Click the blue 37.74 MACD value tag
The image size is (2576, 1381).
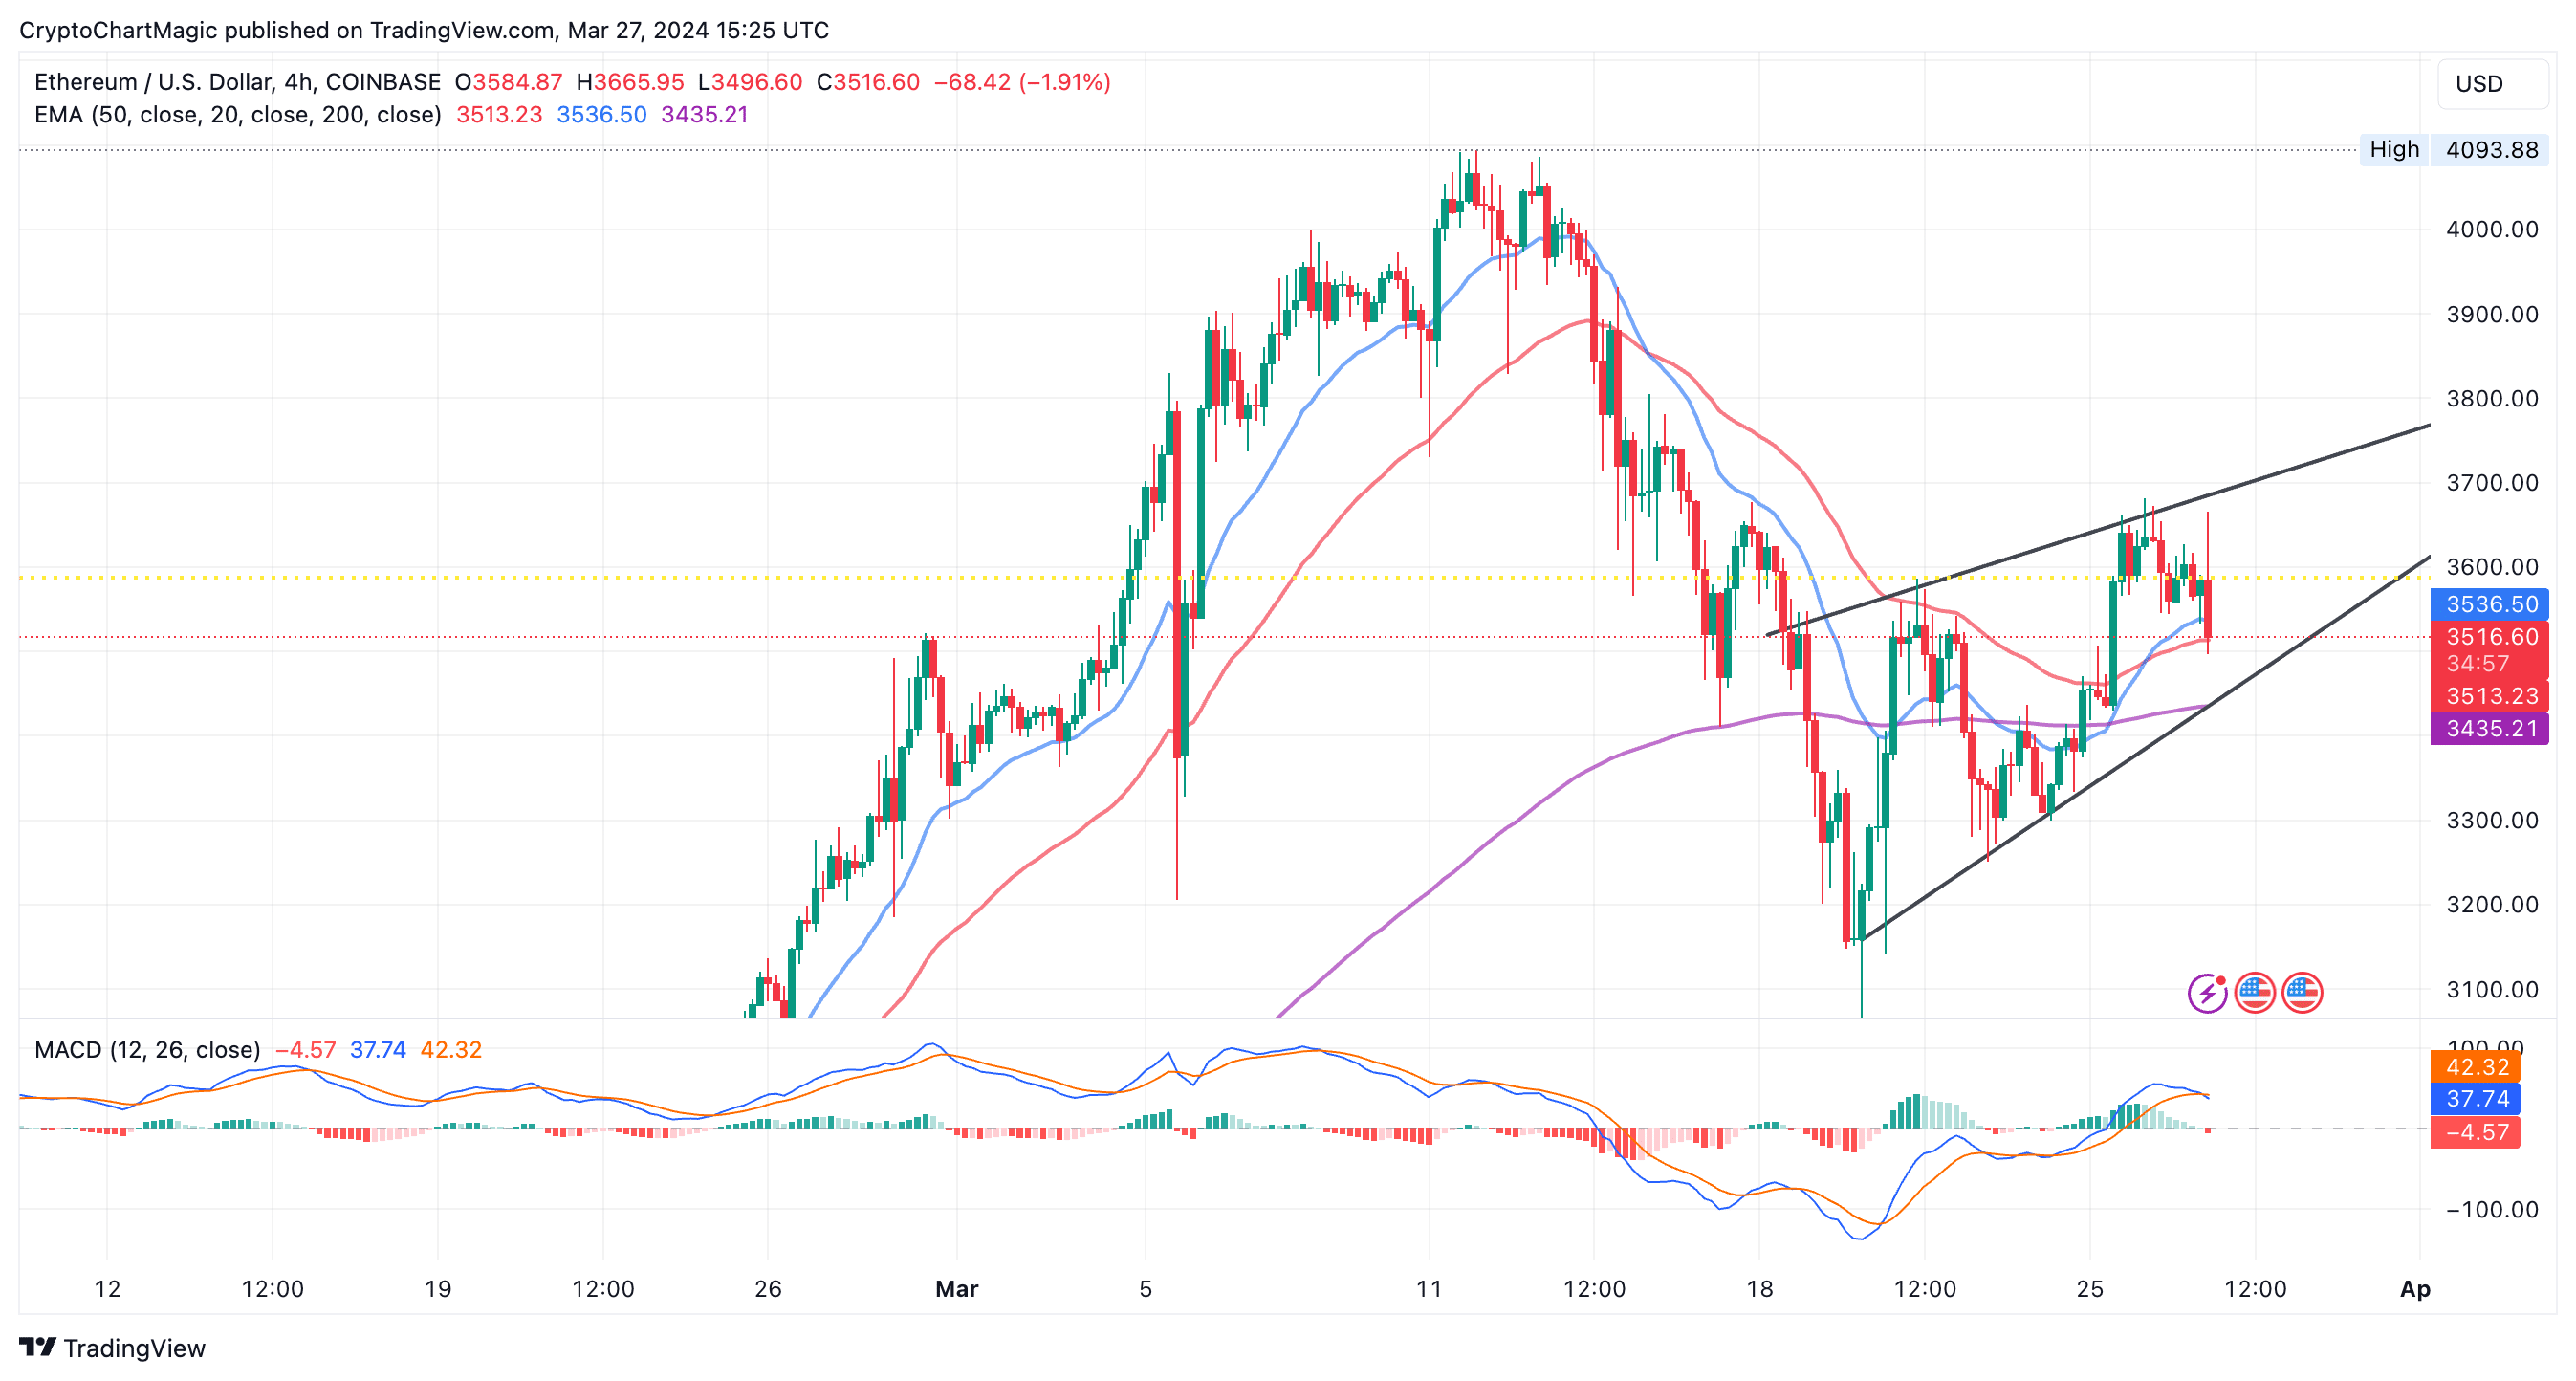pyautogui.click(x=2475, y=1099)
